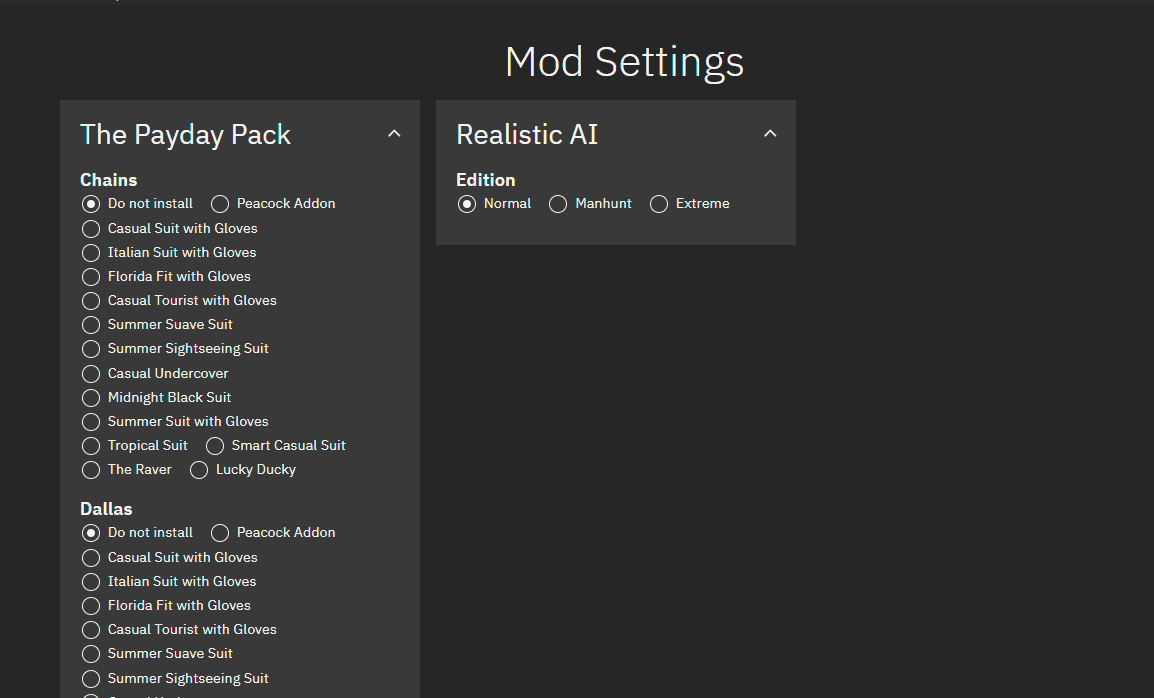Select Tropical Suit under Chains
The image size is (1154, 698).
coord(91,446)
